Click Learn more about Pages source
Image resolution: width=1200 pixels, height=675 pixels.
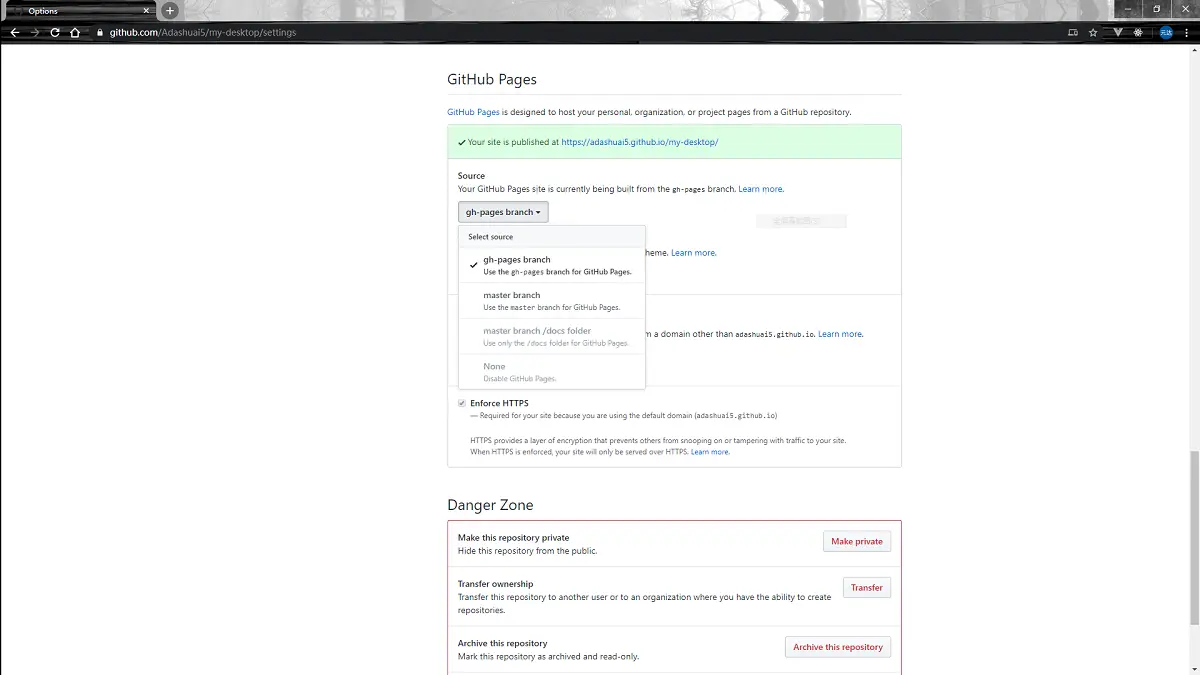point(761,189)
